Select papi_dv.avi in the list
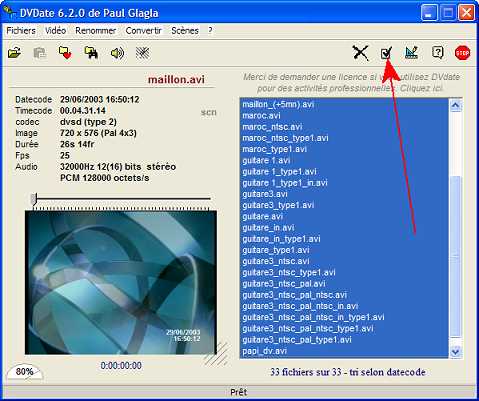Screen dimensions: 479x401 click(x=344, y=351)
